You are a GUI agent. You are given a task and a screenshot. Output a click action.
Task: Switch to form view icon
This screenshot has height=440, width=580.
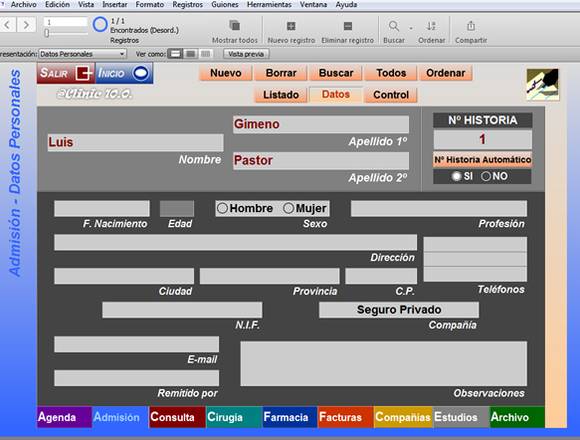click(175, 54)
